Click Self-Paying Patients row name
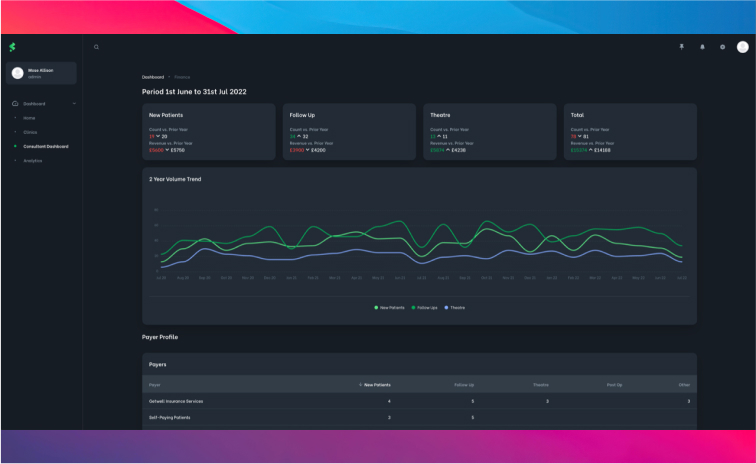756x464 pixels. click(x=169, y=418)
